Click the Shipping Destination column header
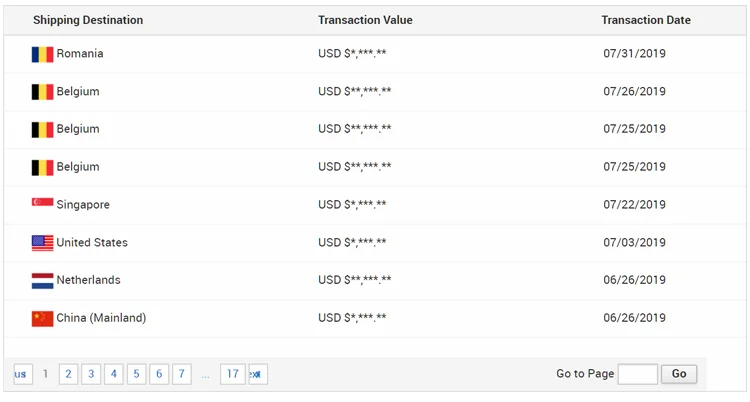 coord(88,20)
